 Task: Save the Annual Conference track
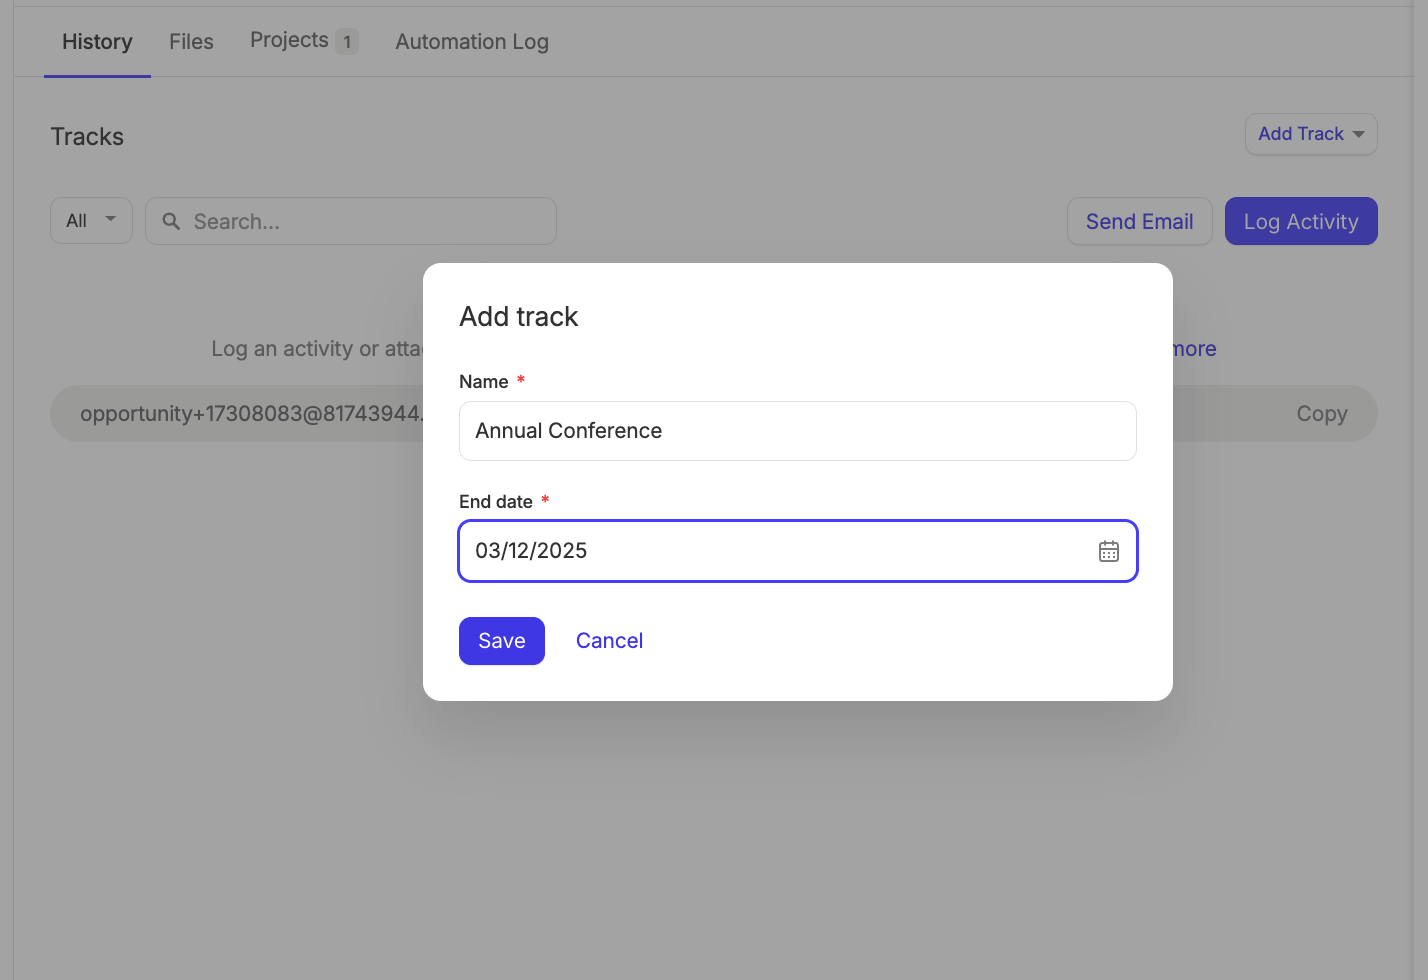coord(501,640)
